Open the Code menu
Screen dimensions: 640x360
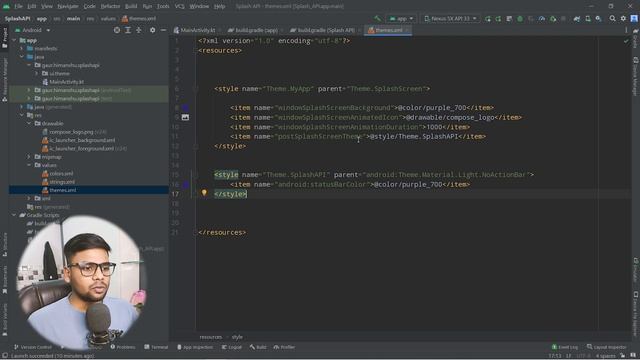coord(89,6)
